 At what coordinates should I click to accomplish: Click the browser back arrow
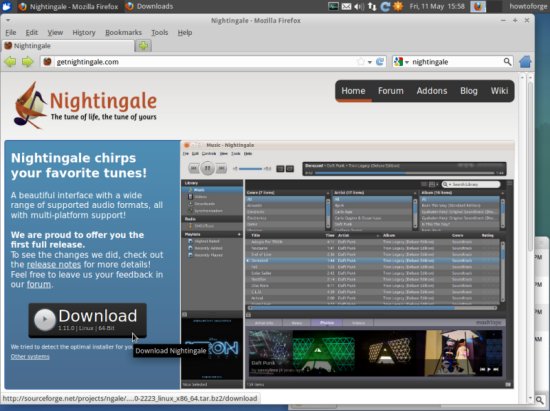10,62
